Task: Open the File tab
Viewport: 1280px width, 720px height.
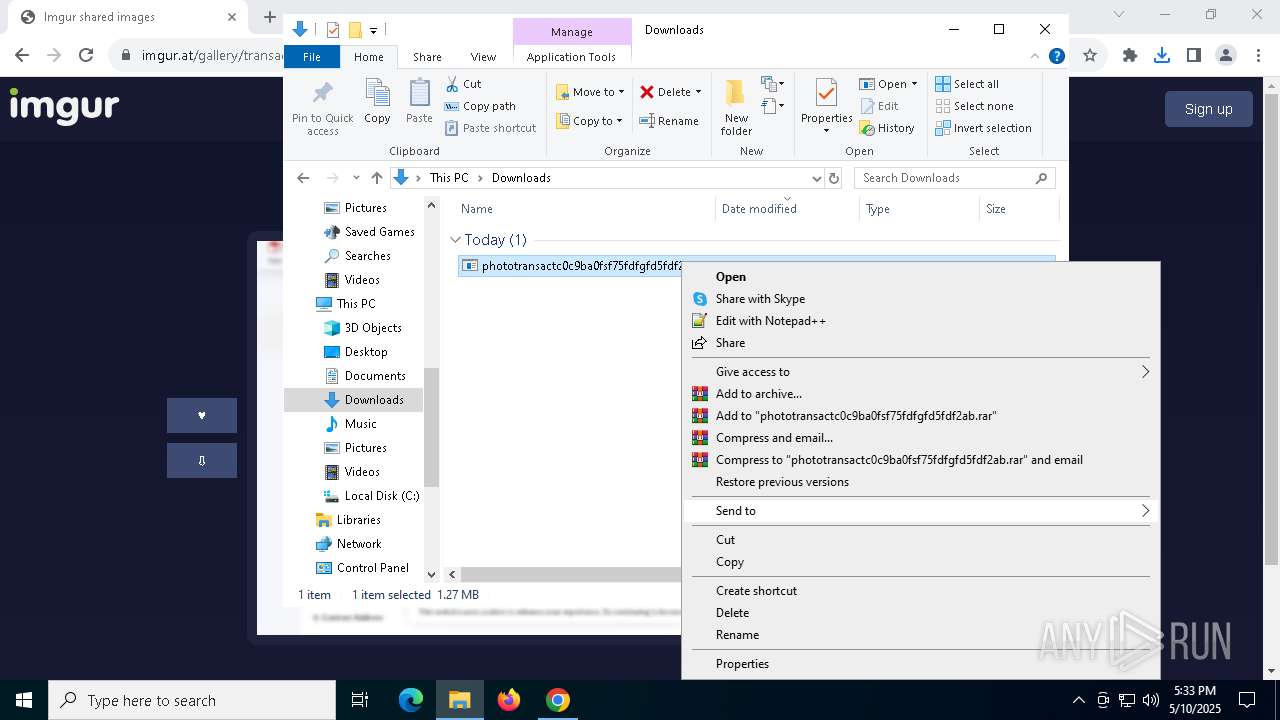Action: 312,57
